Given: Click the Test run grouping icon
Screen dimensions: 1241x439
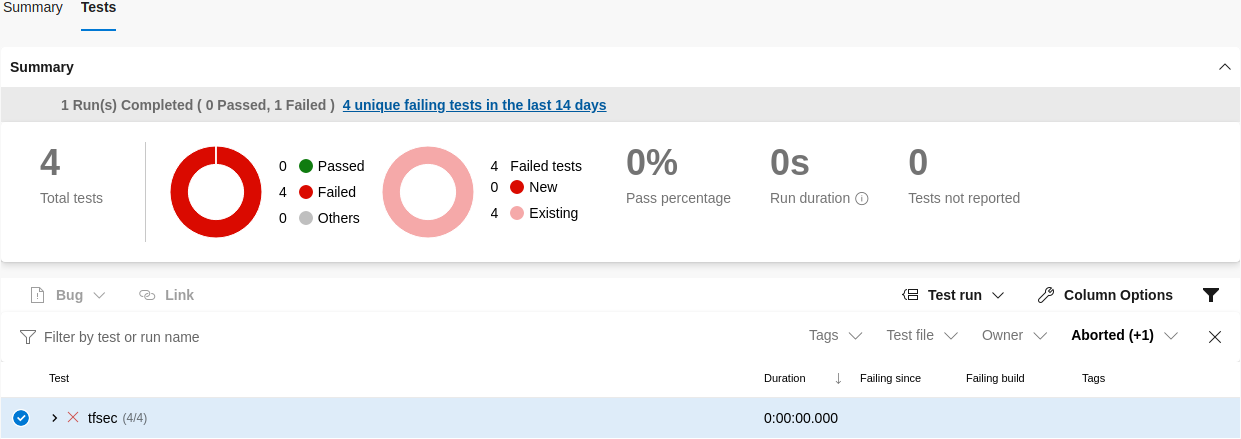Looking at the screenshot, I should click(x=910, y=295).
